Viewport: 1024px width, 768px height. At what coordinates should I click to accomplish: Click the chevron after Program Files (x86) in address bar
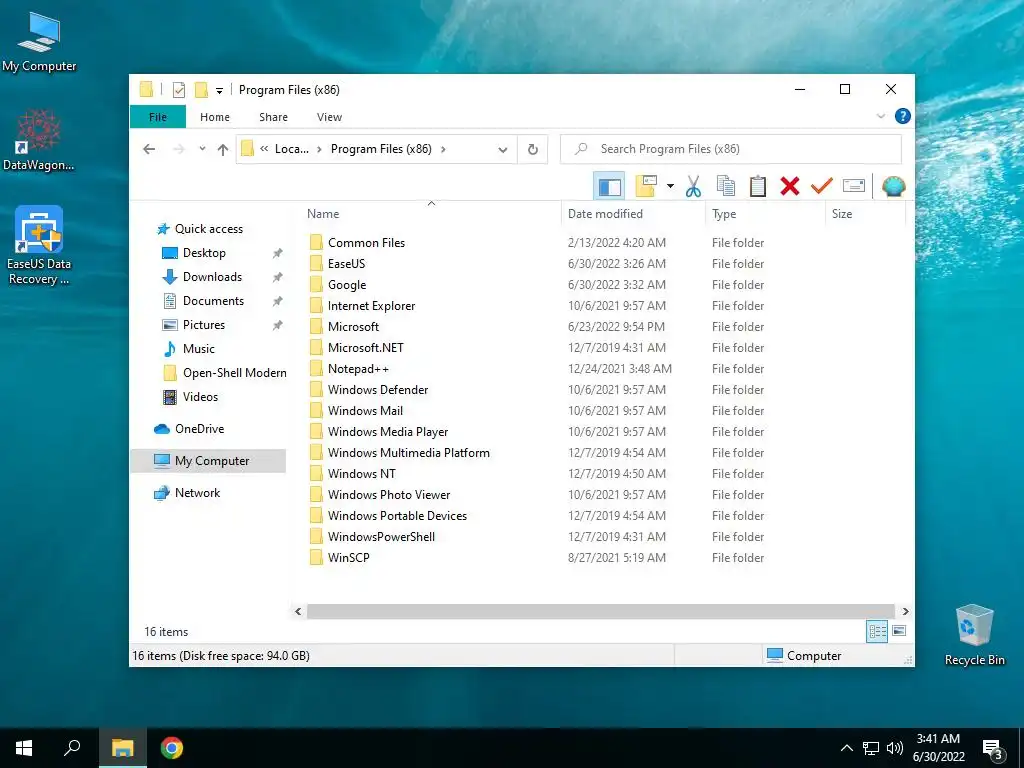(x=443, y=149)
